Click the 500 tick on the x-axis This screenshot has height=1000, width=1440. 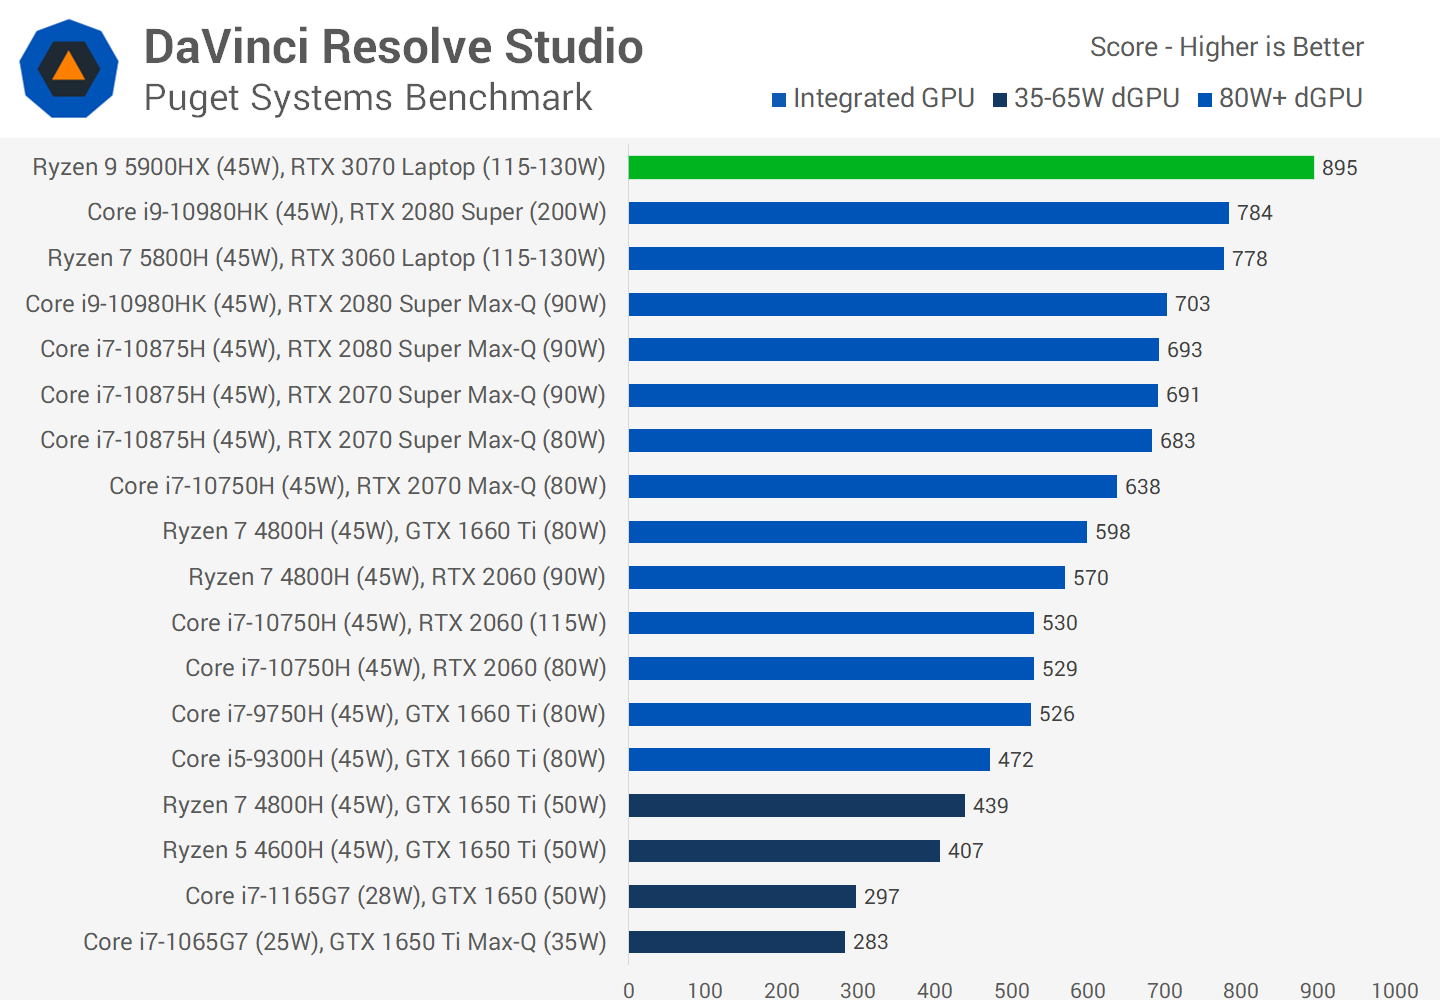point(1011,990)
